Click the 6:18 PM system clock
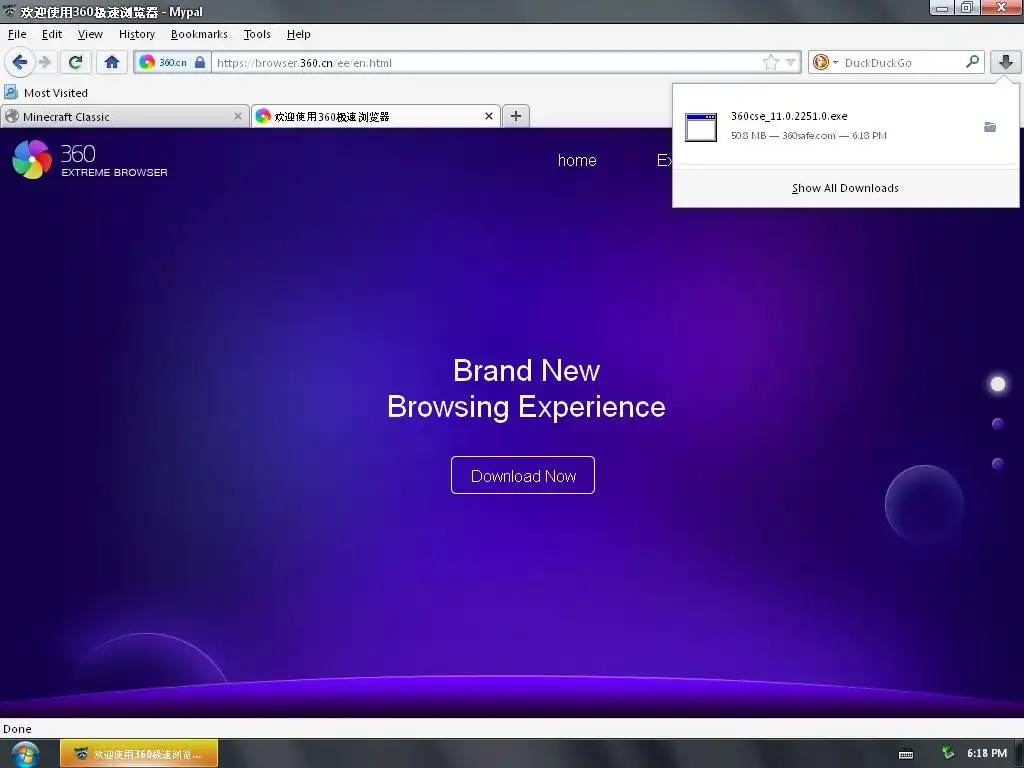This screenshot has height=768, width=1024. click(987, 754)
